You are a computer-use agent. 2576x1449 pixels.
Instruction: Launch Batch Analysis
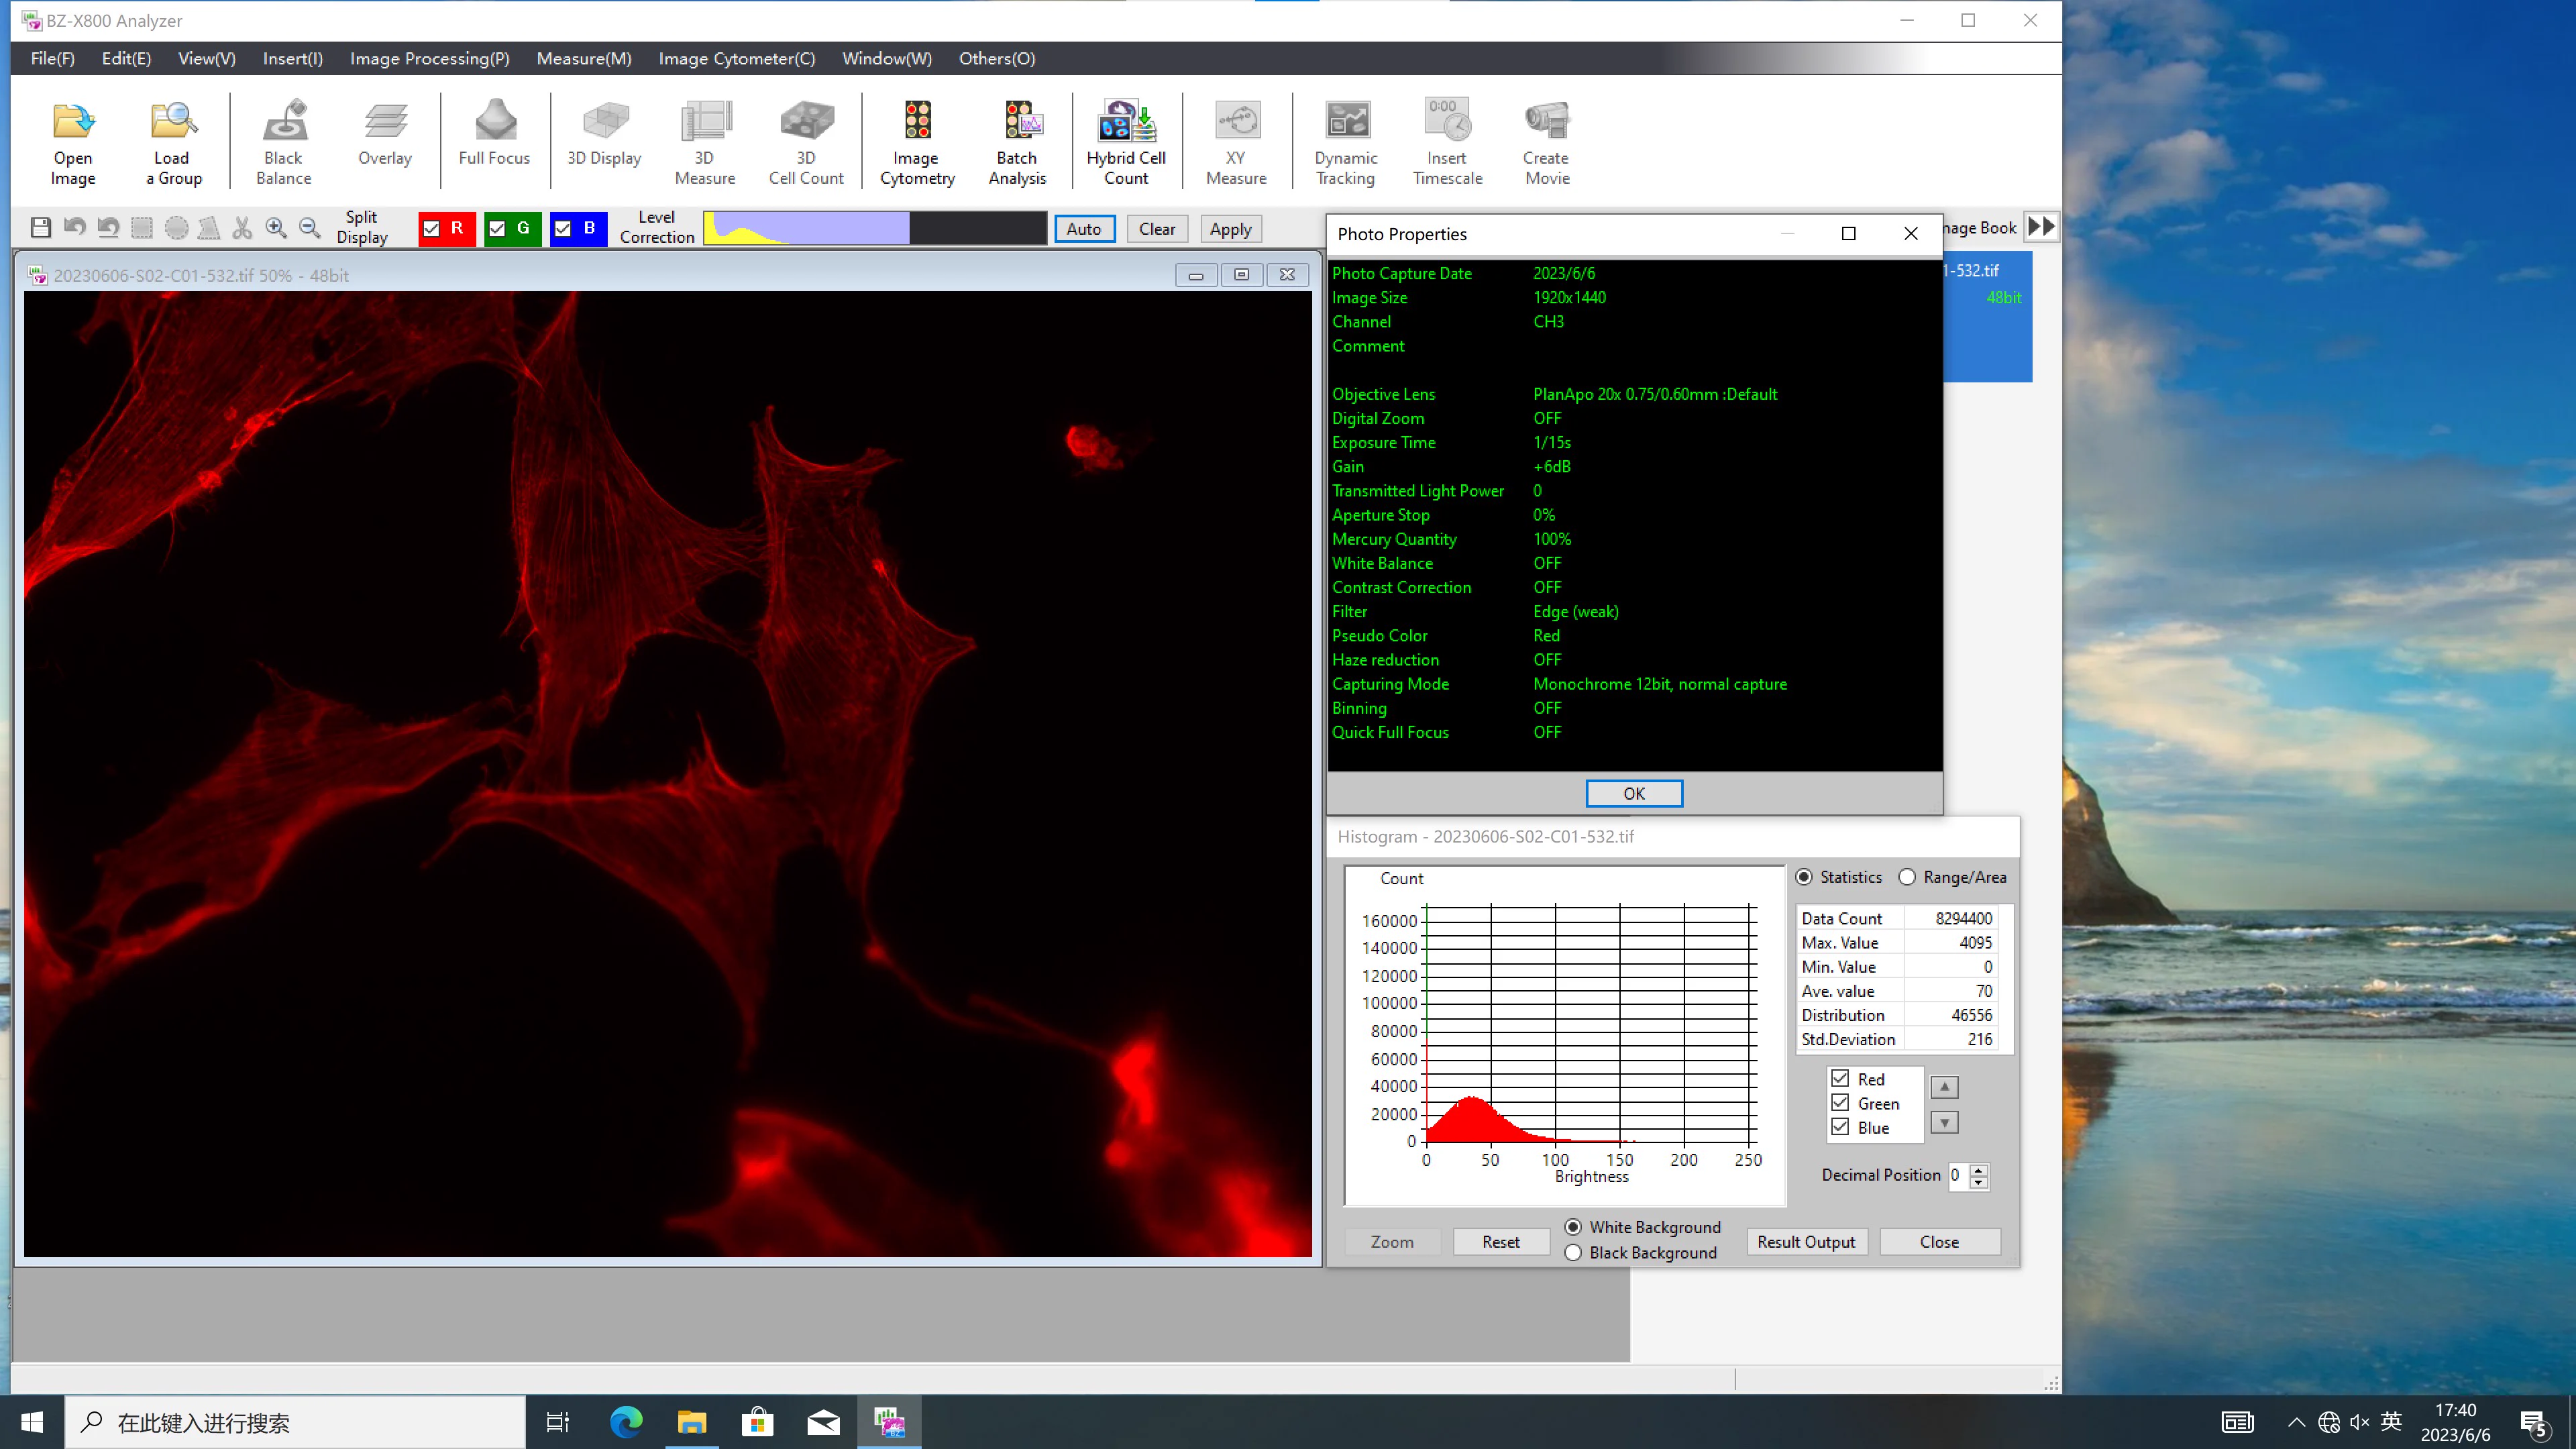[1017, 143]
